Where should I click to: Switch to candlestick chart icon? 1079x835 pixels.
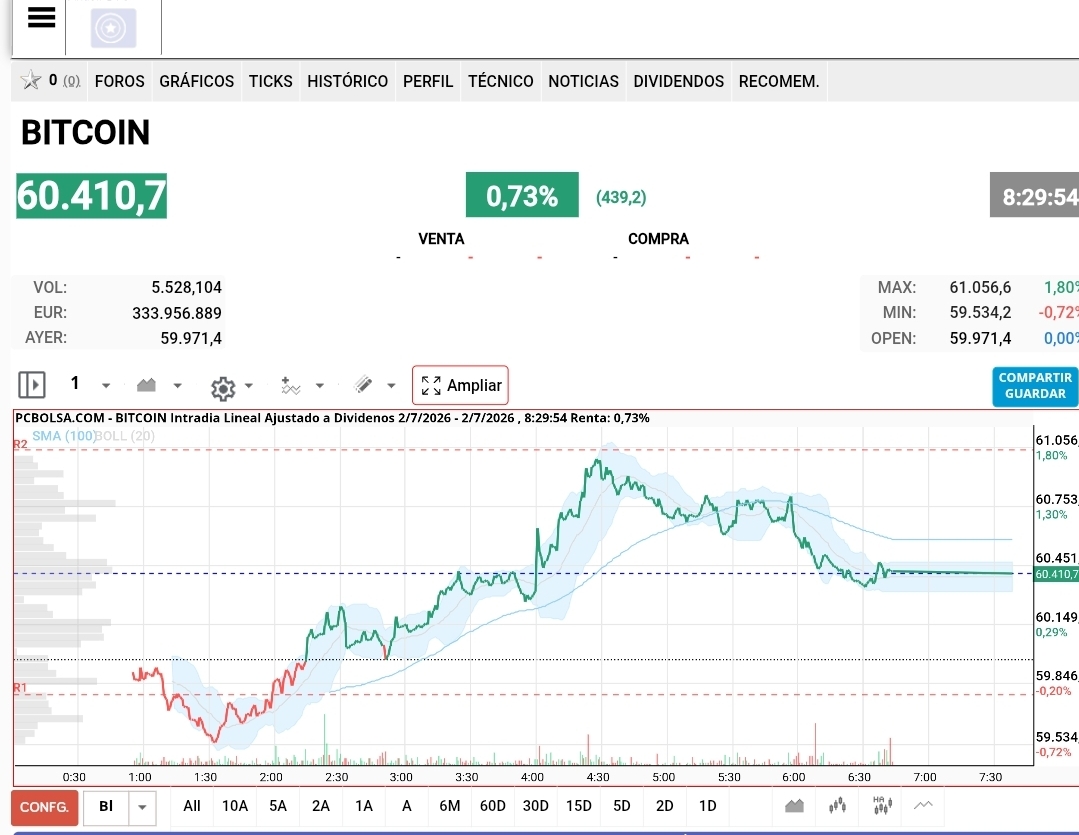837,805
